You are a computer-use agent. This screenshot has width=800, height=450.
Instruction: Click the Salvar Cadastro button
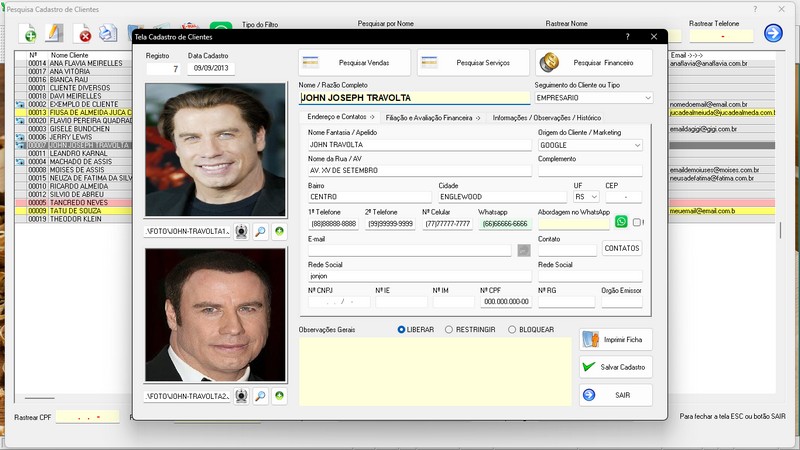tap(615, 367)
